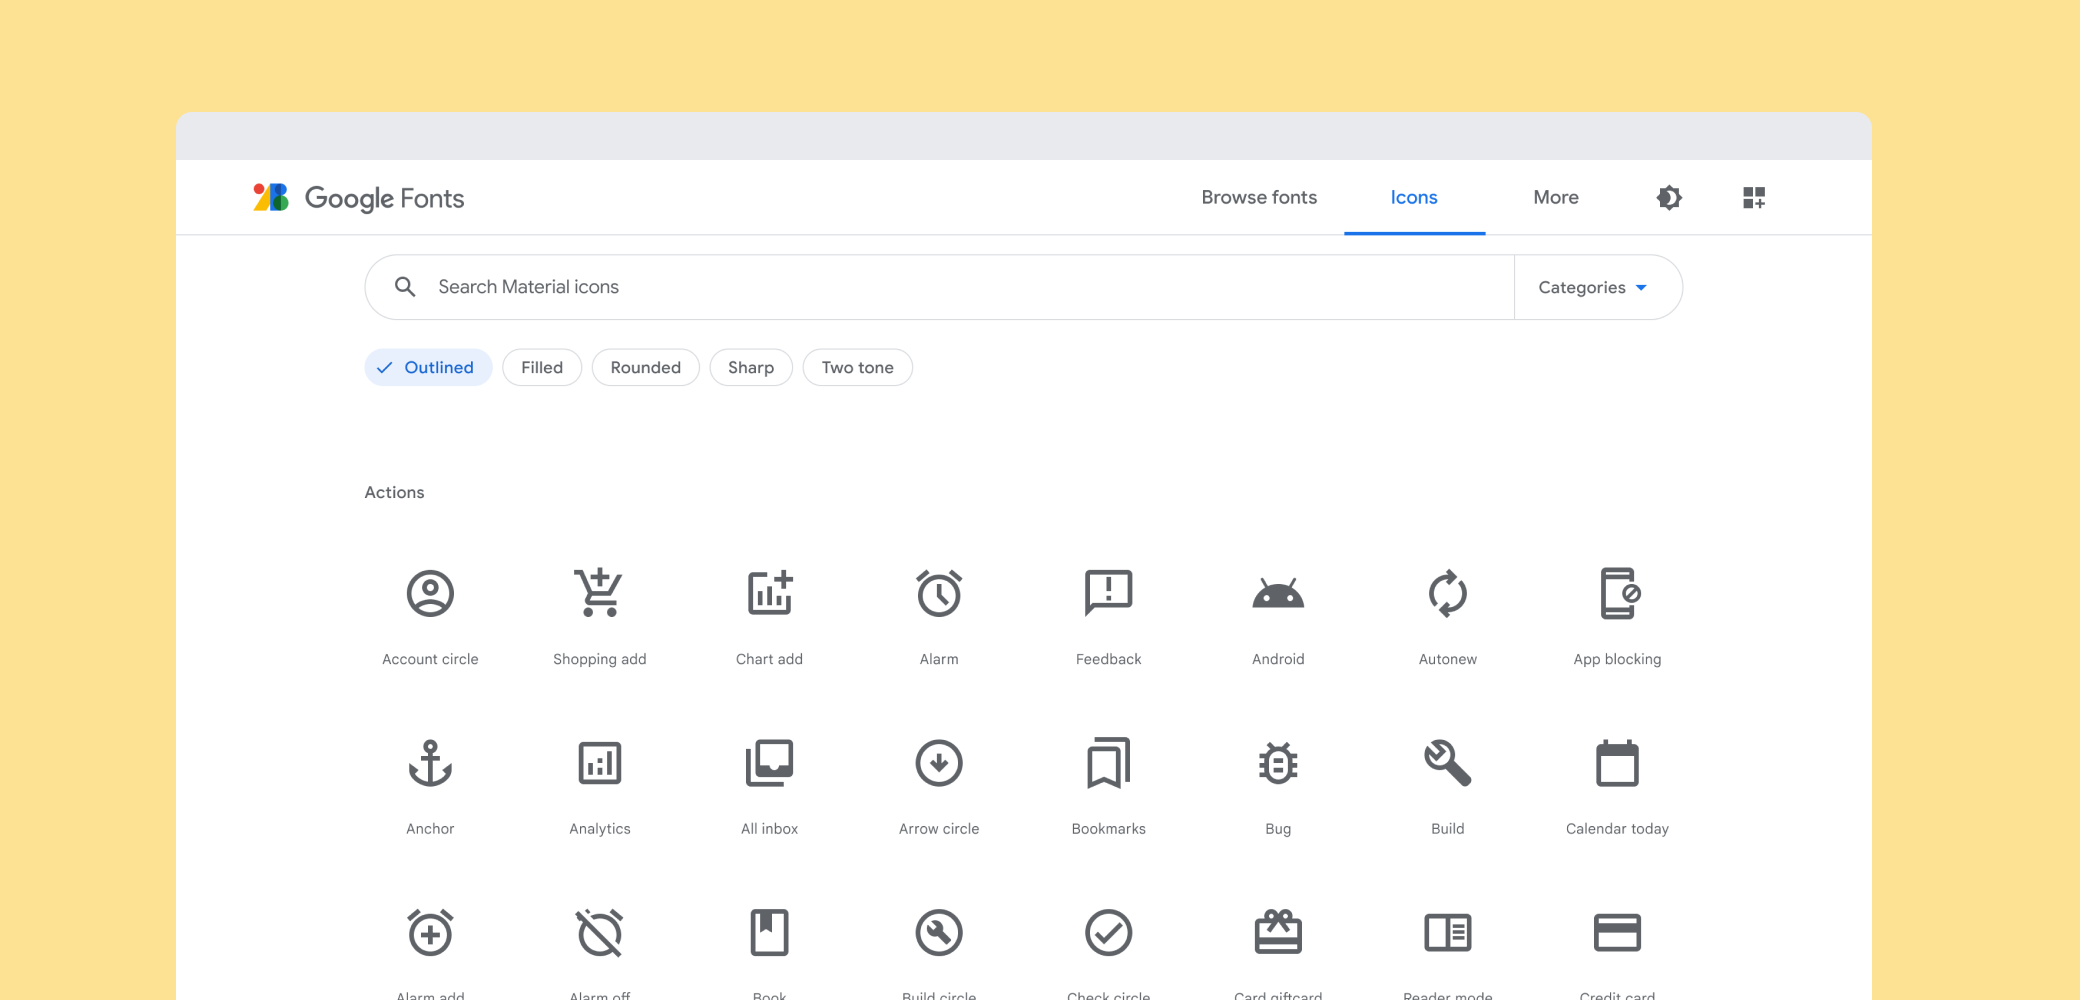Switch to the Browse fonts tab
Screen dimensions: 2080x1000
pos(1258,197)
